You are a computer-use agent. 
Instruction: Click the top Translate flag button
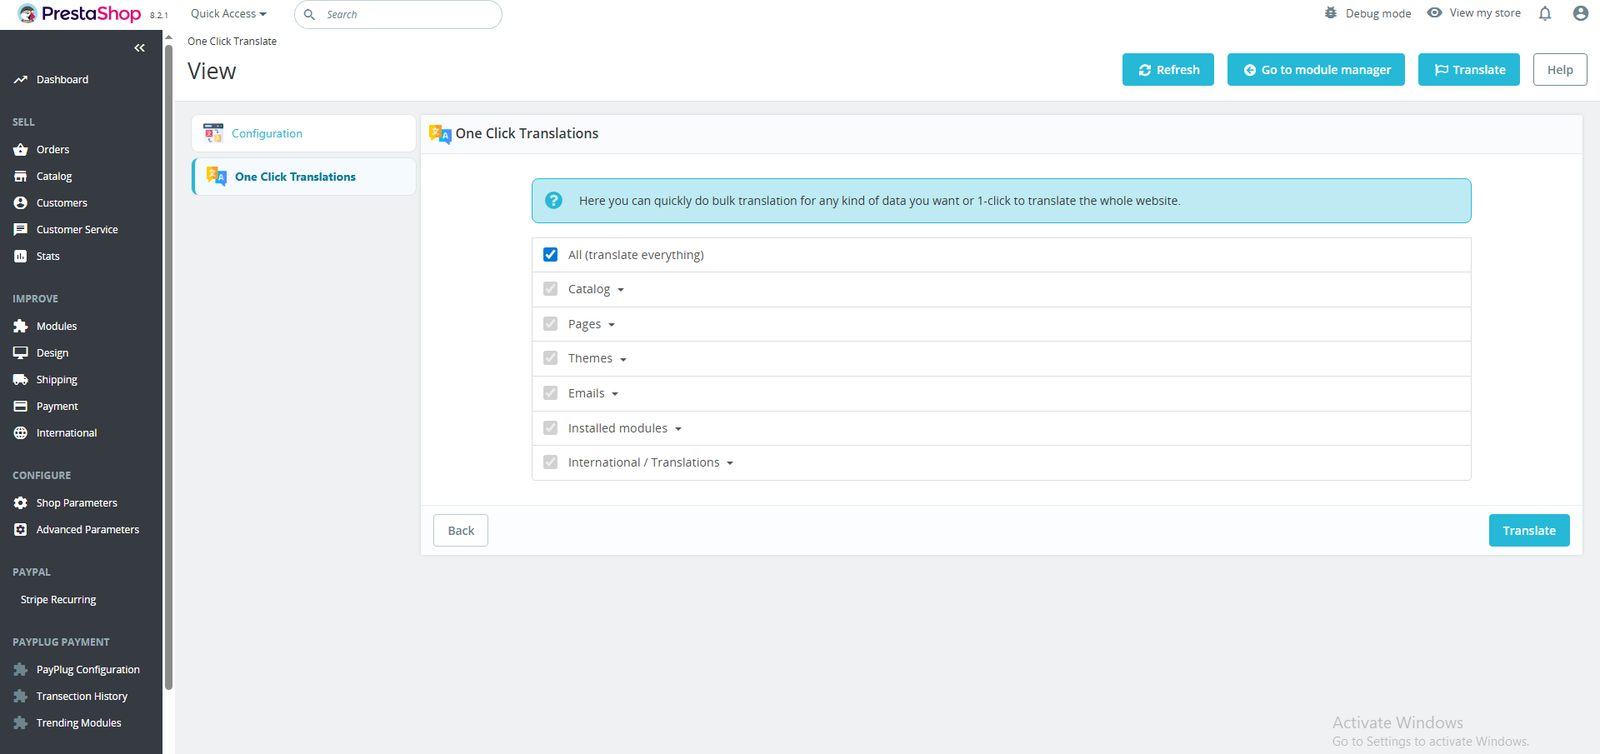click(x=1469, y=70)
